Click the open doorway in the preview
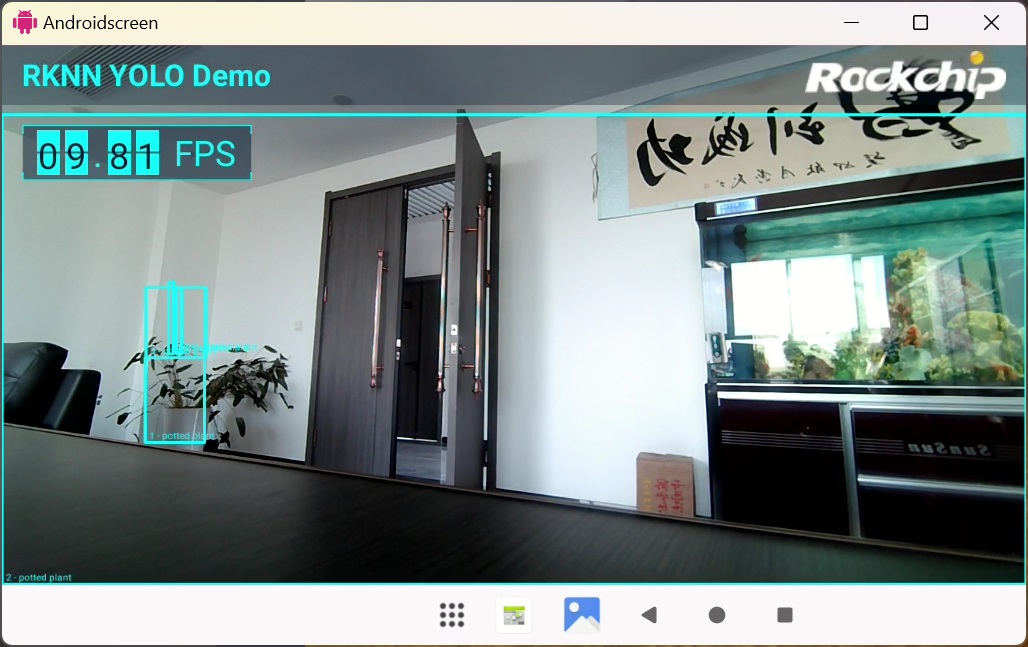 (423, 330)
